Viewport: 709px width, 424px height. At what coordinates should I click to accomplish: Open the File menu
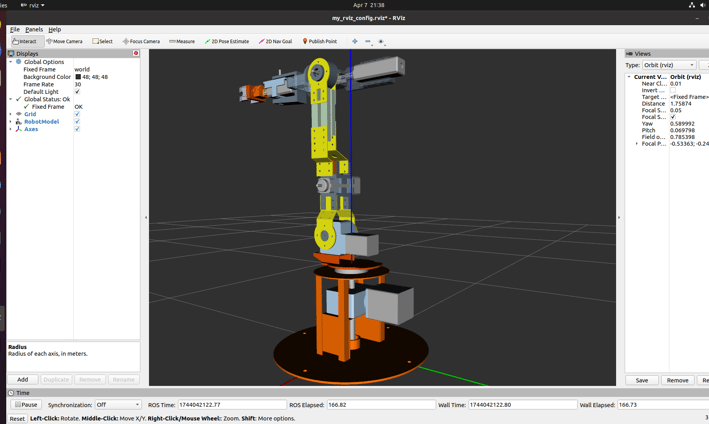click(14, 30)
